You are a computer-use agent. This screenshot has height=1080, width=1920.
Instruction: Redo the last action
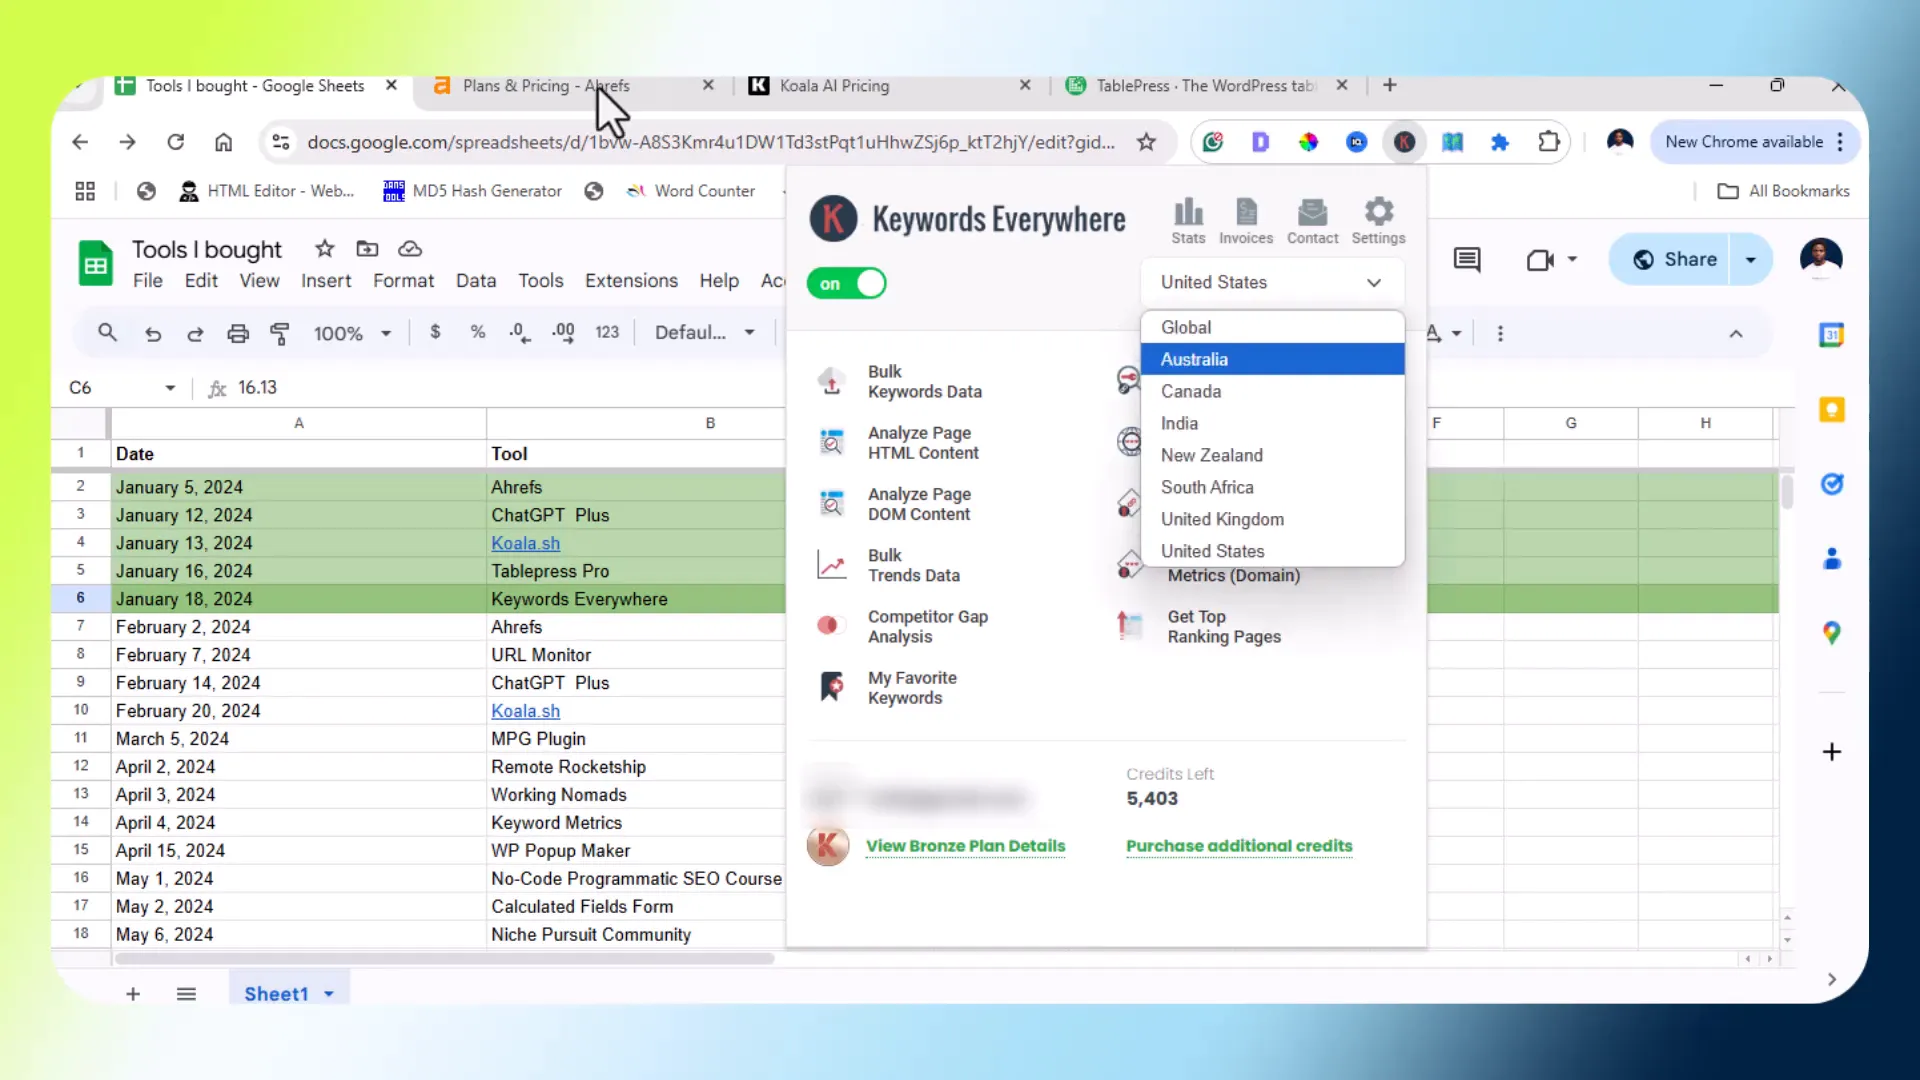(195, 334)
